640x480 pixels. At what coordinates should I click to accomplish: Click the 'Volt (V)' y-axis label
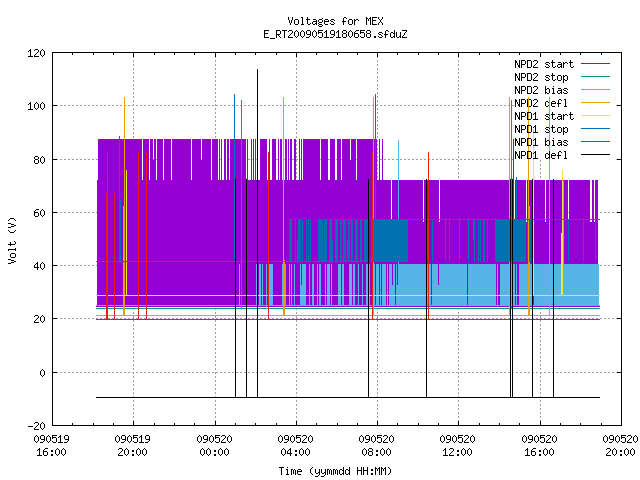coord(12,240)
